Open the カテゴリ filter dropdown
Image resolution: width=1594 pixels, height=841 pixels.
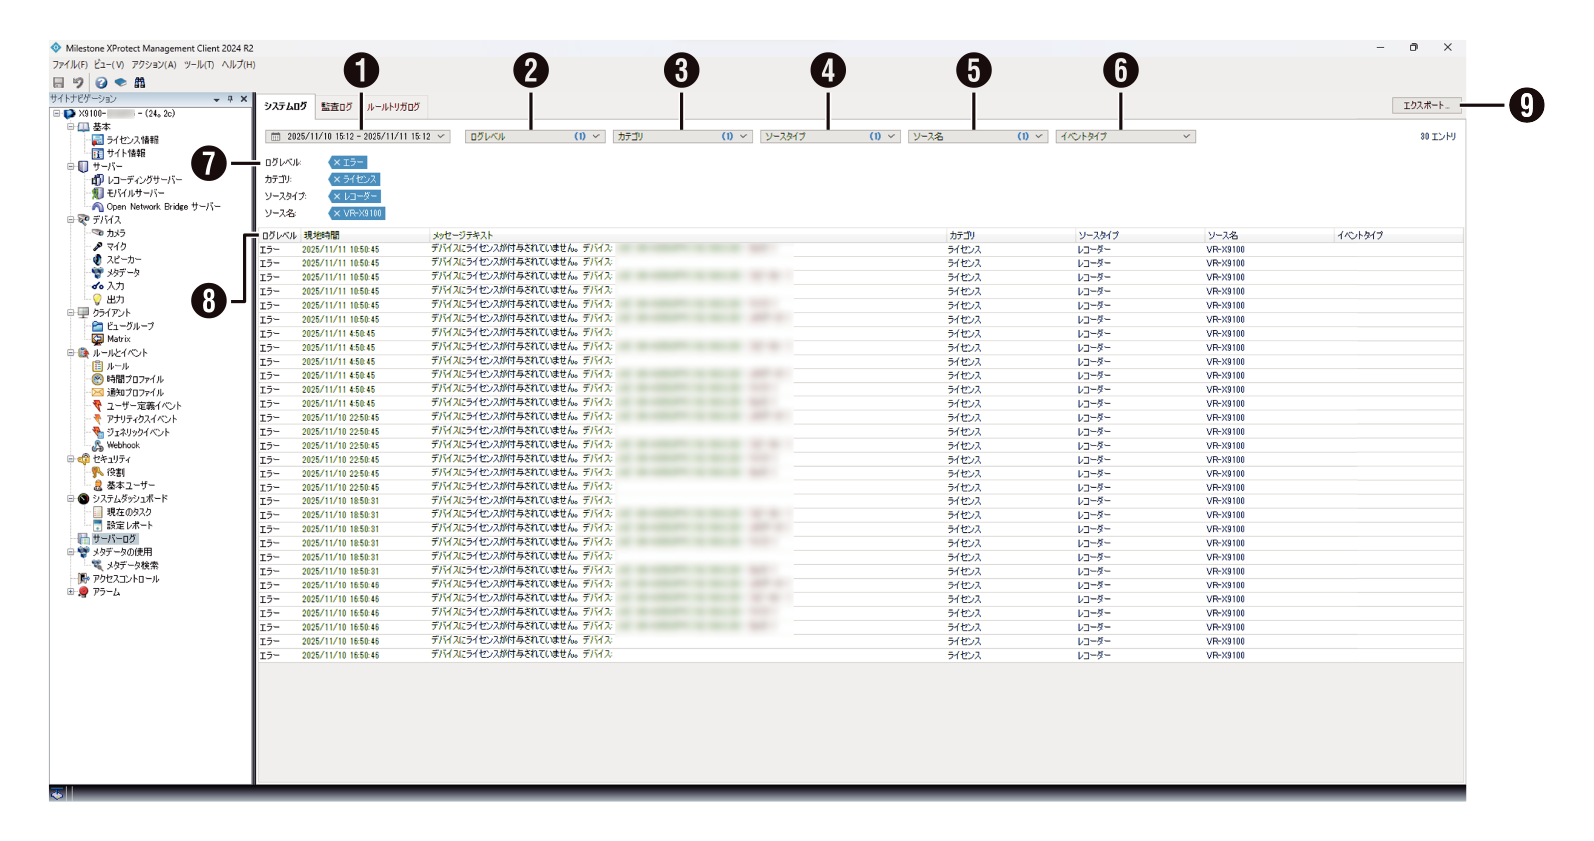click(x=682, y=136)
